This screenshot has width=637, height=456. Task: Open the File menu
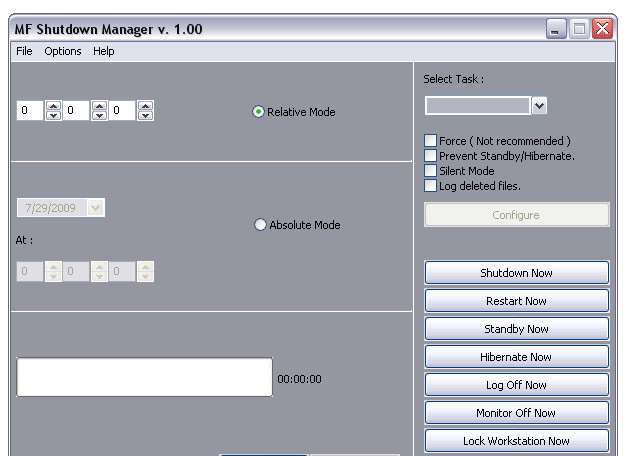click(x=24, y=51)
